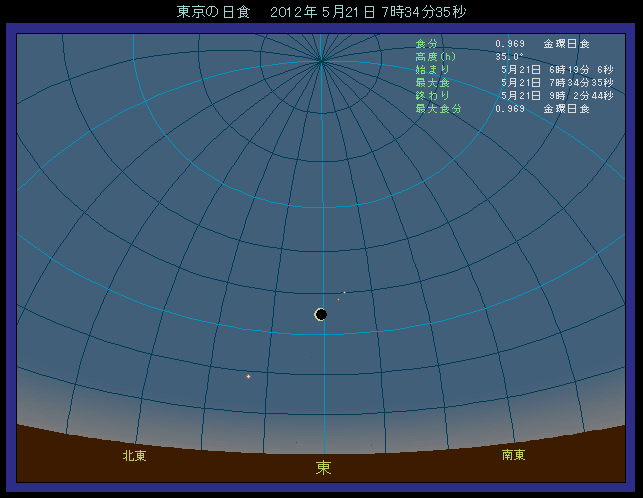
Task: Click the 食分 label in info panel
Action: (x=426, y=44)
